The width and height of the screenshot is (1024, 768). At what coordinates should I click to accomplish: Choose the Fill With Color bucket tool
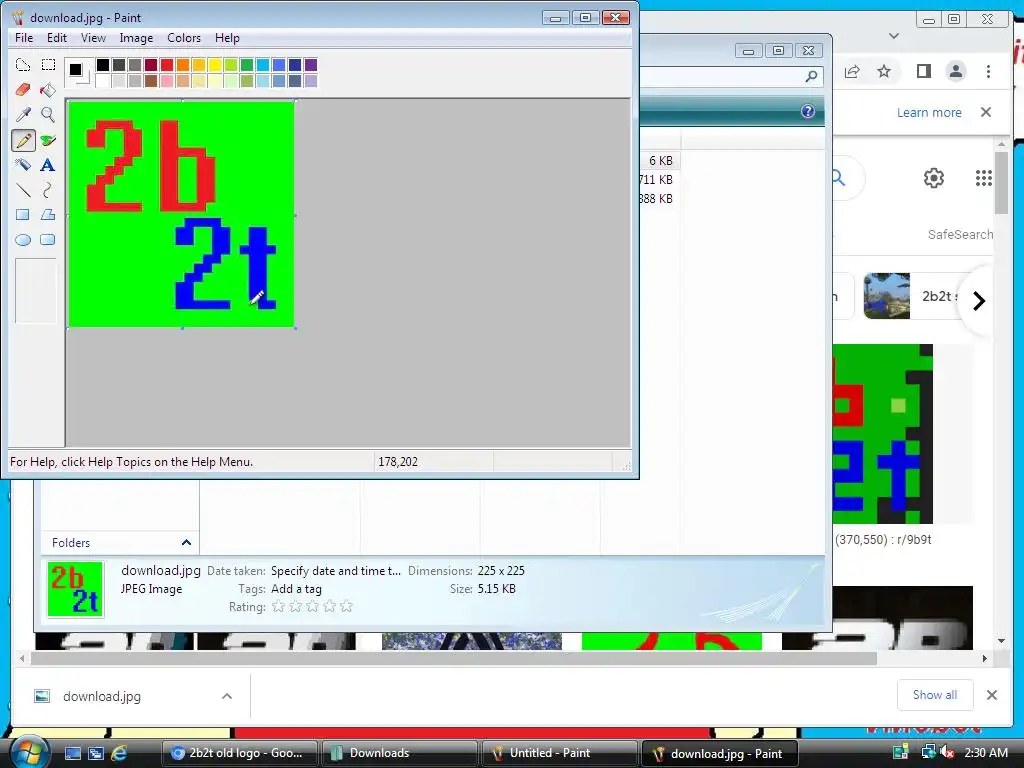(x=48, y=89)
